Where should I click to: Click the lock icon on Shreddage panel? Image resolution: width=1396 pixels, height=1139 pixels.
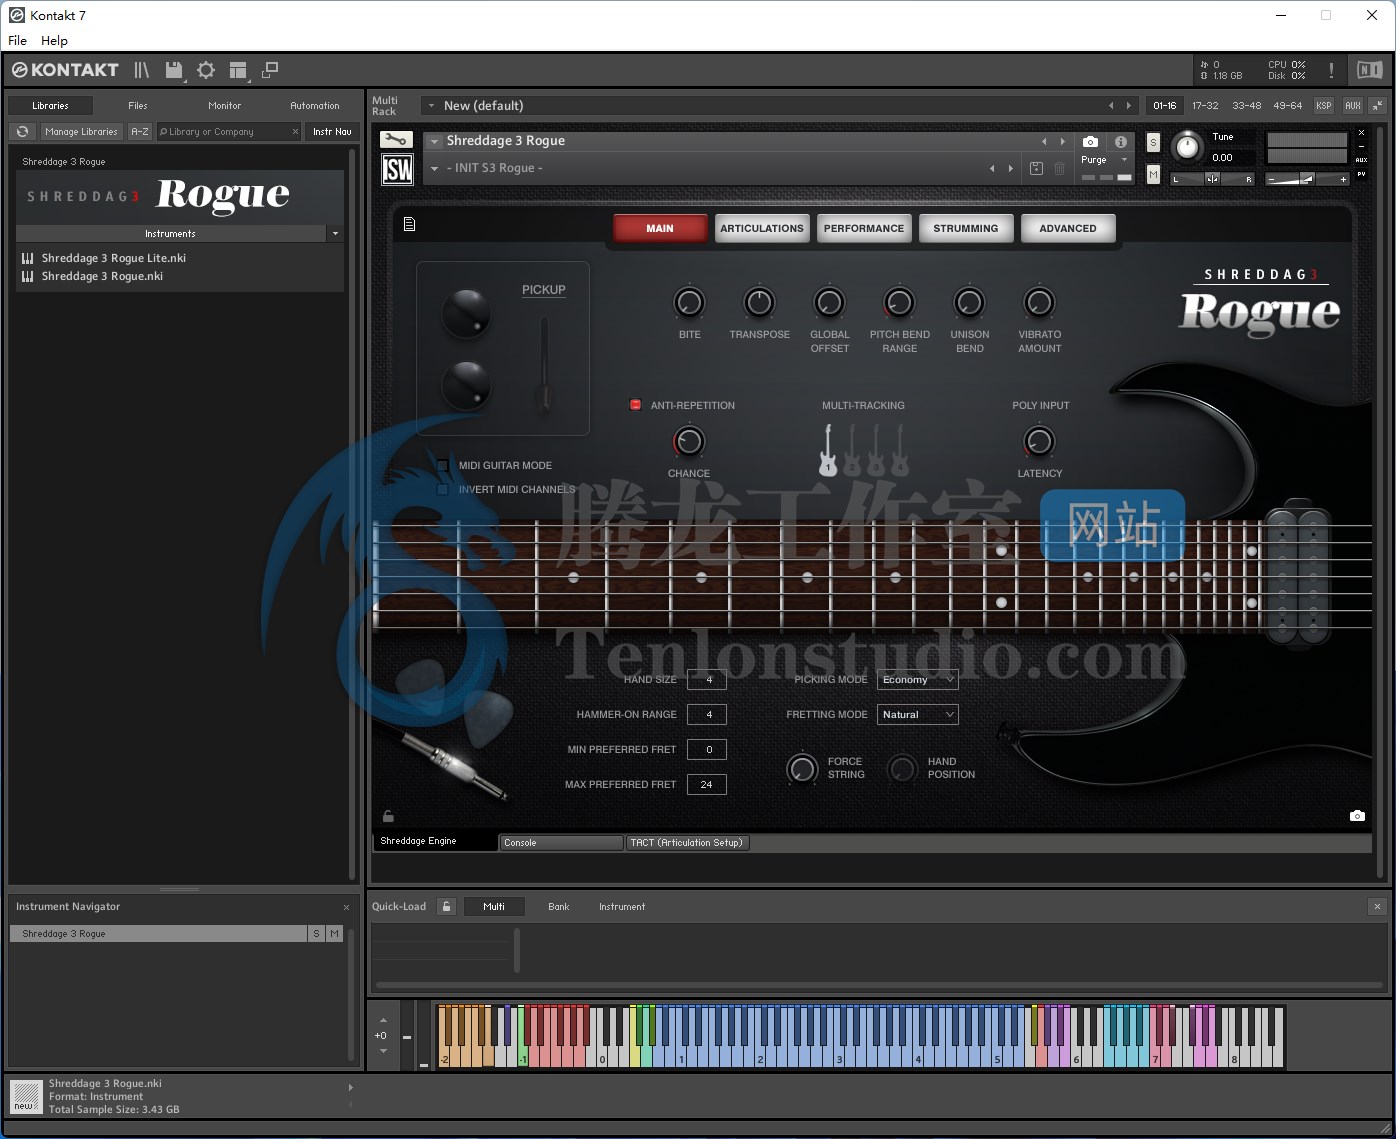point(388,817)
